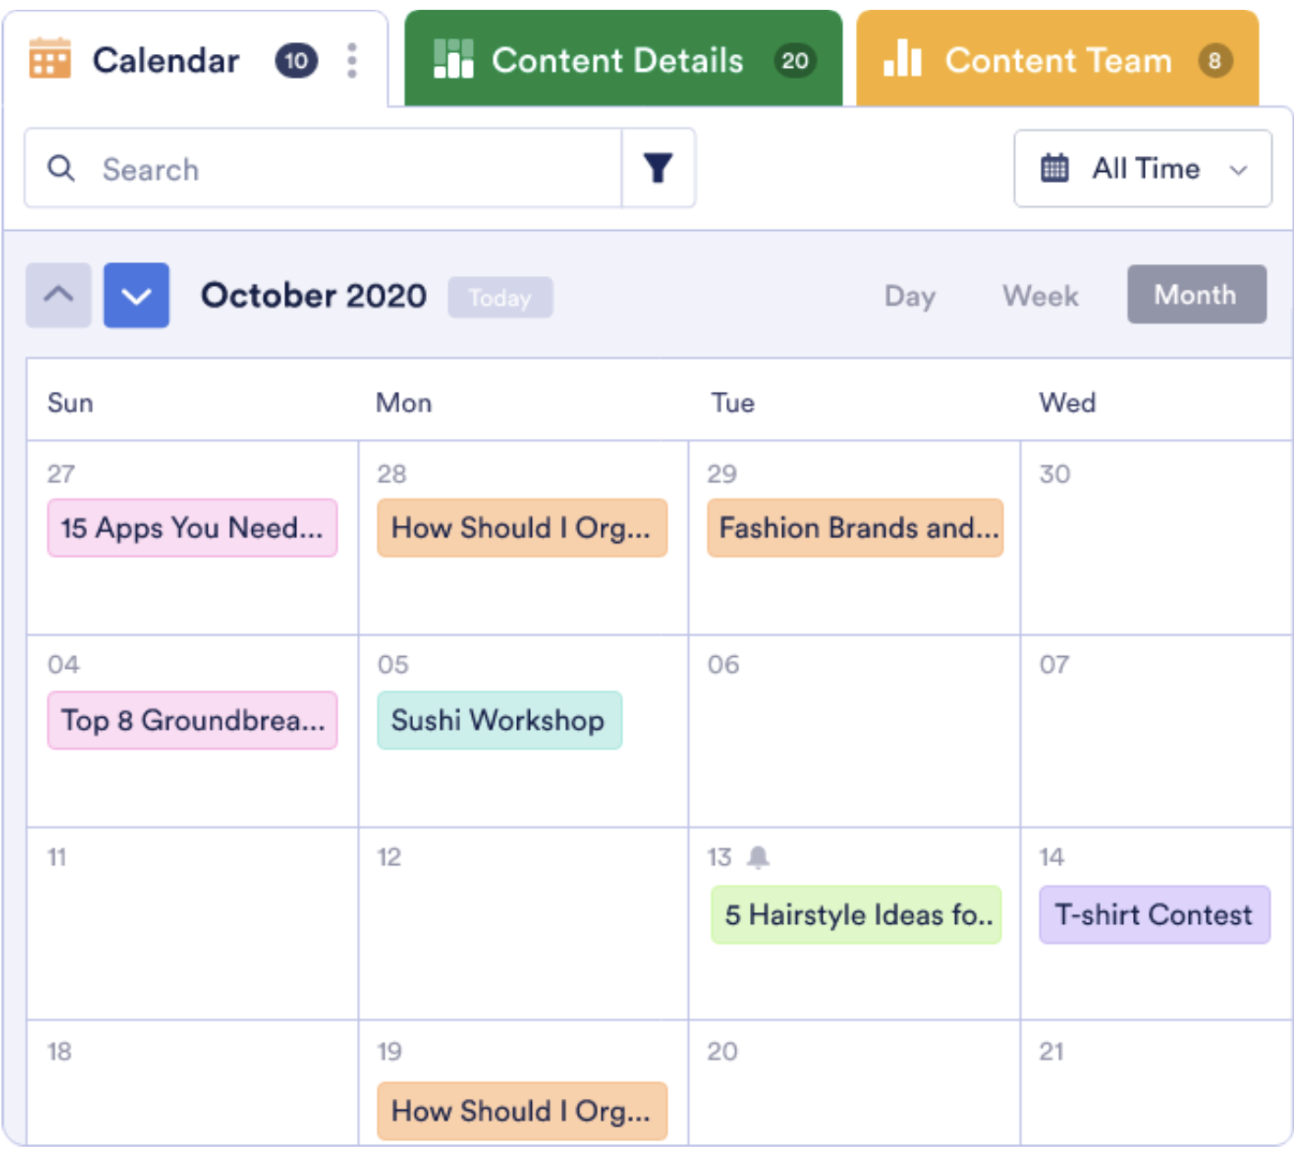The image size is (1298, 1154).
Task: Click the calendar icon beside All Time
Action: tap(1055, 168)
